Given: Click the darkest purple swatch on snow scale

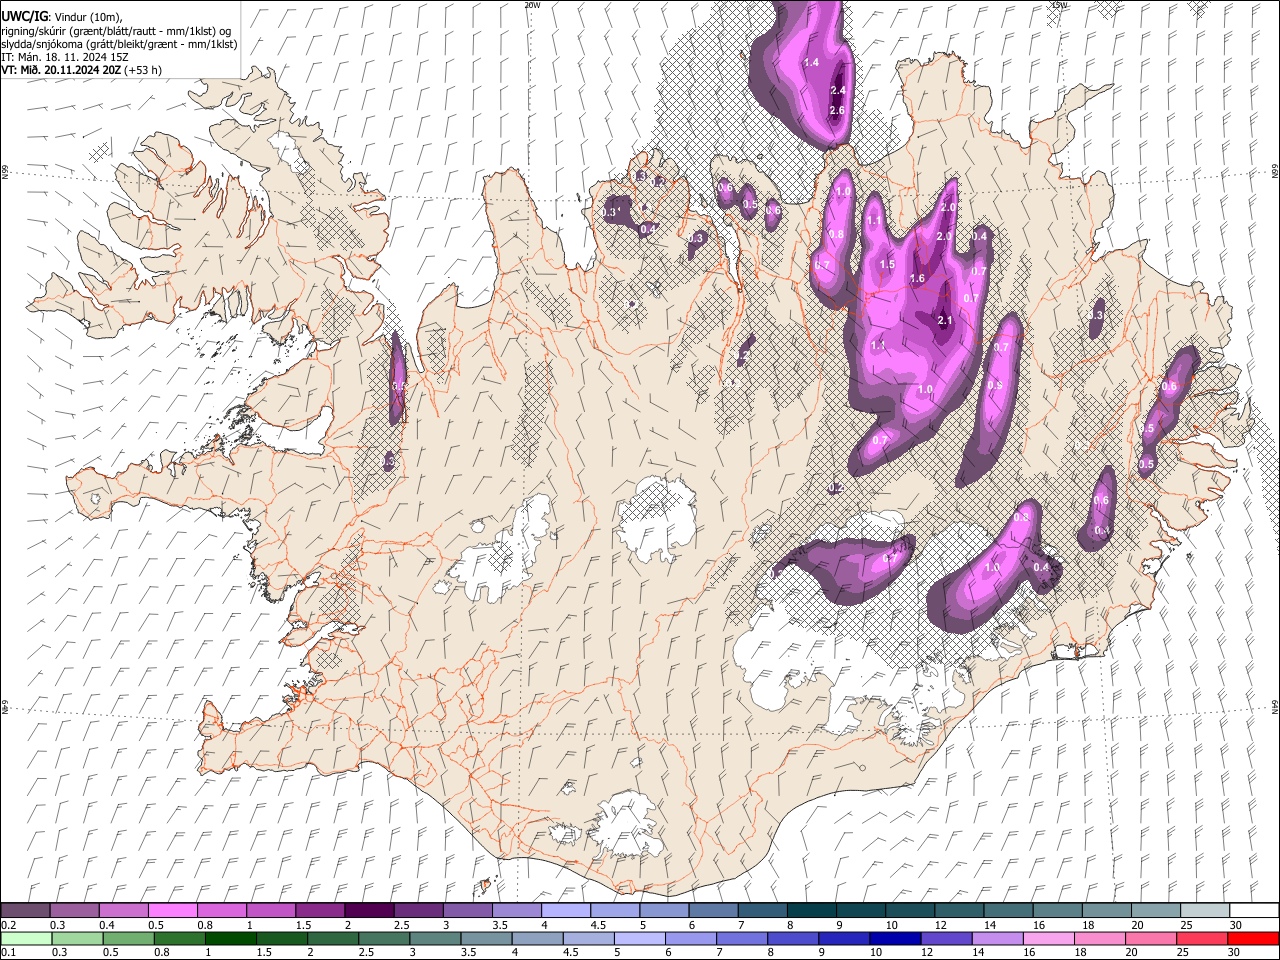Looking at the screenshot, I should 369,910.
